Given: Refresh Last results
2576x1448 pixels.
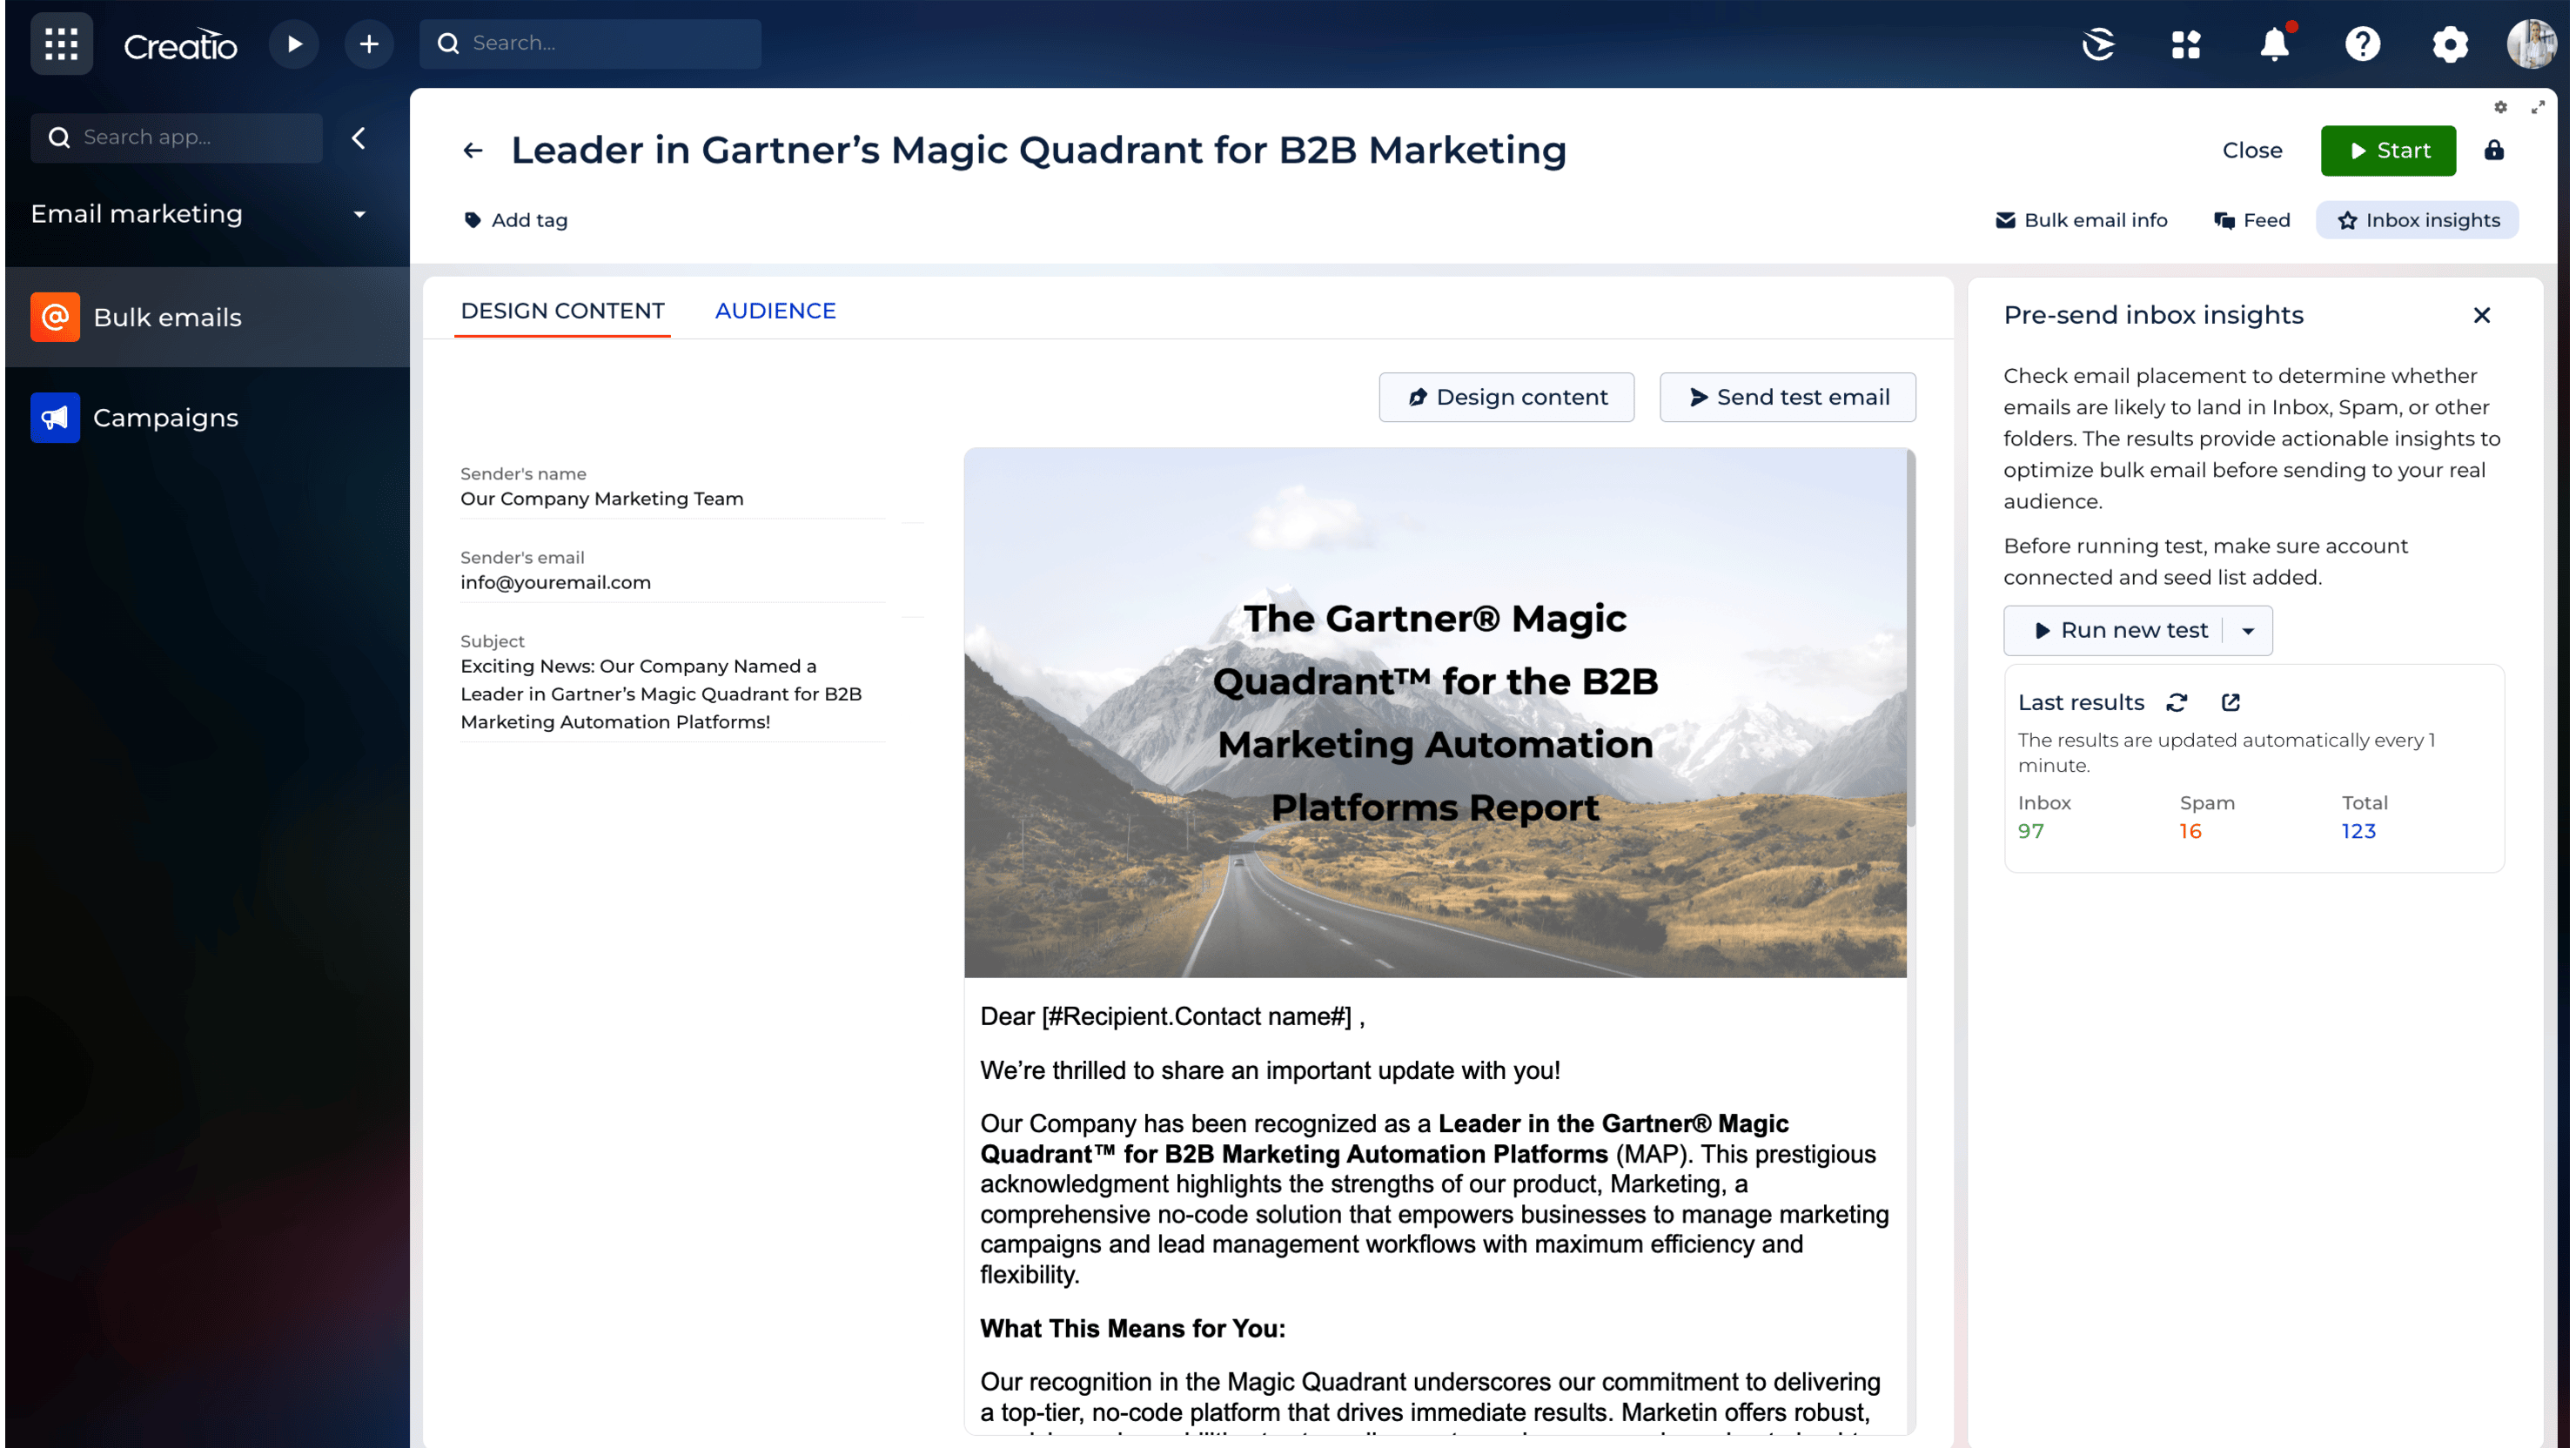Looking at the screenshot, I should [x=2177, y=703].
